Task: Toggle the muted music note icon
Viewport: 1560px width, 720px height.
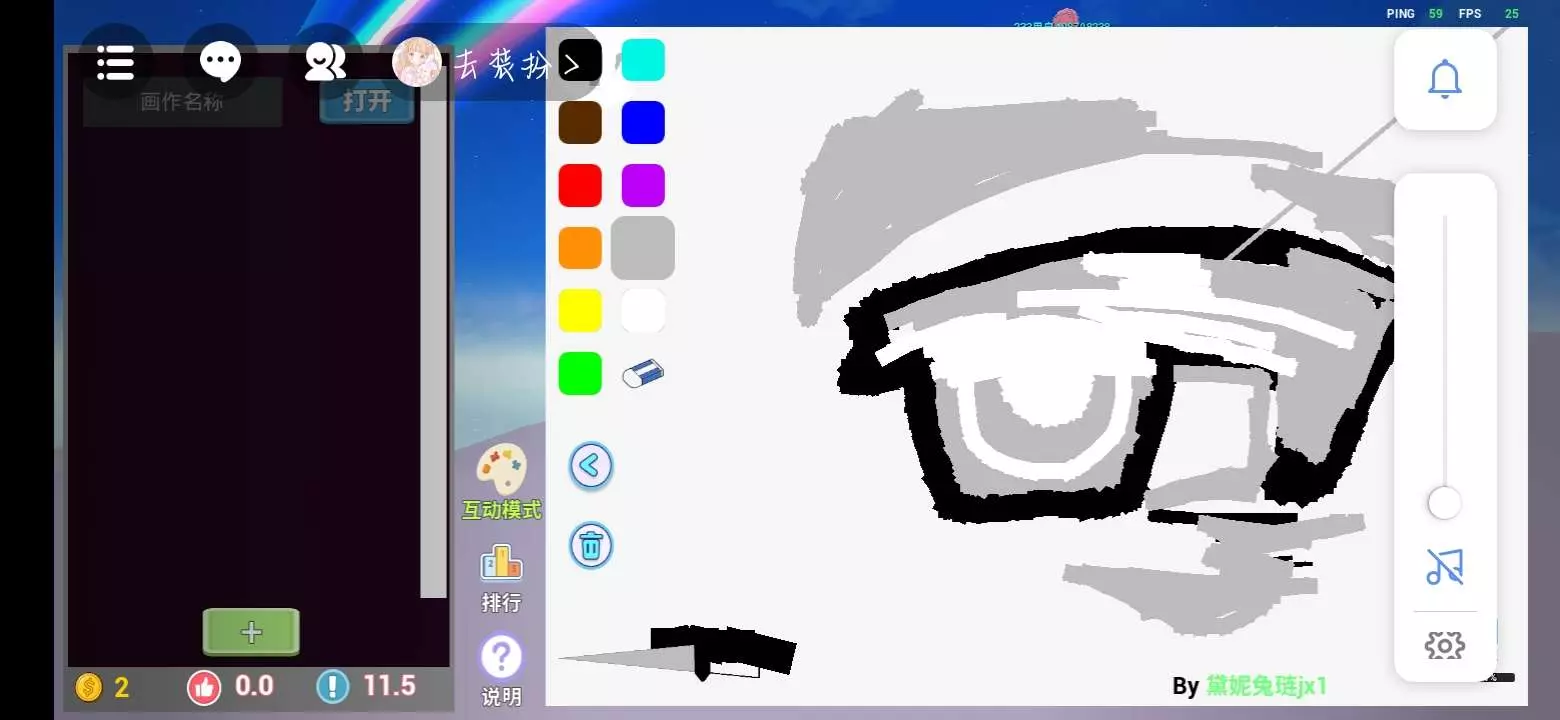Action: pyautogui.click(x=1444, y=567)
